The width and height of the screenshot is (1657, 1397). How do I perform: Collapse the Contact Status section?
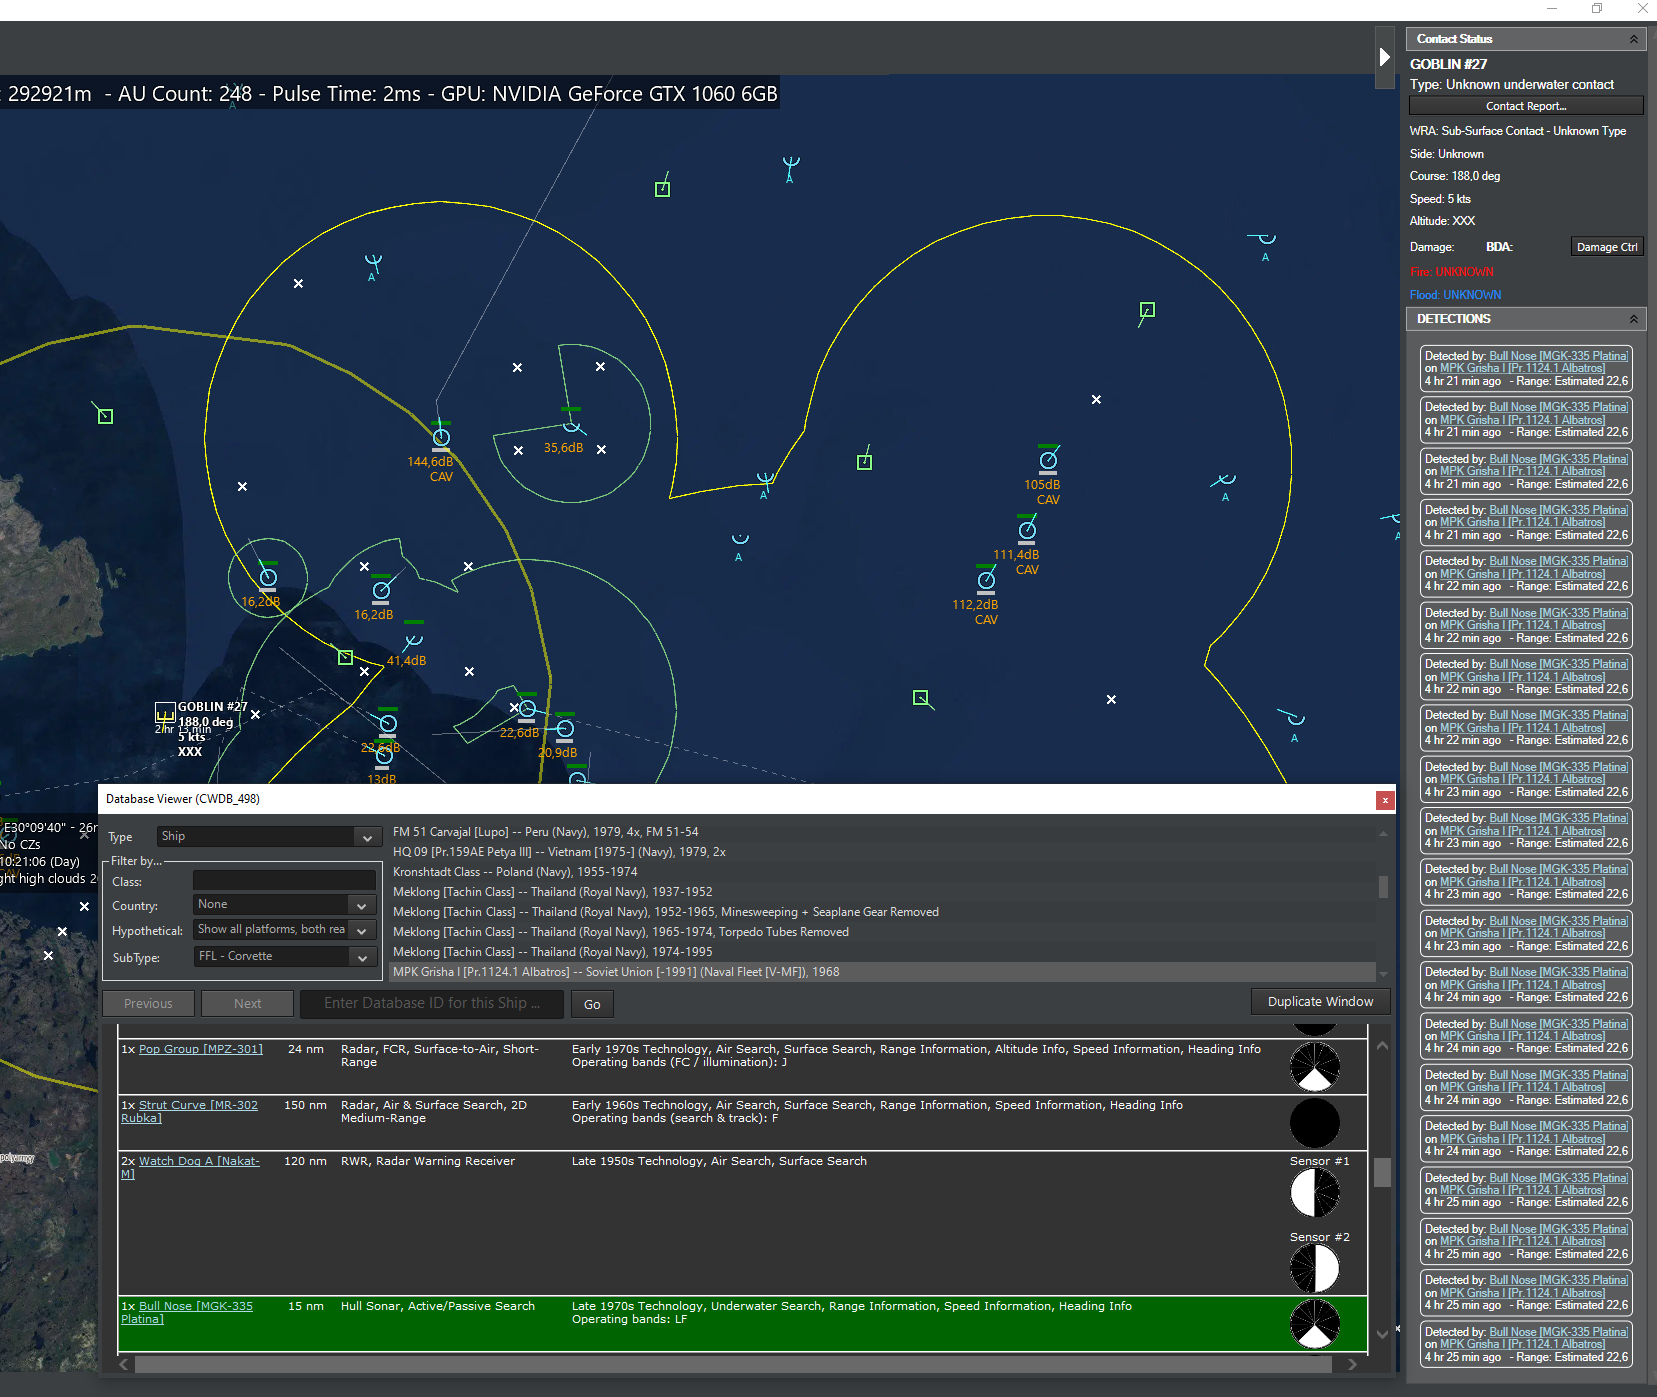tap(1634, 39)
